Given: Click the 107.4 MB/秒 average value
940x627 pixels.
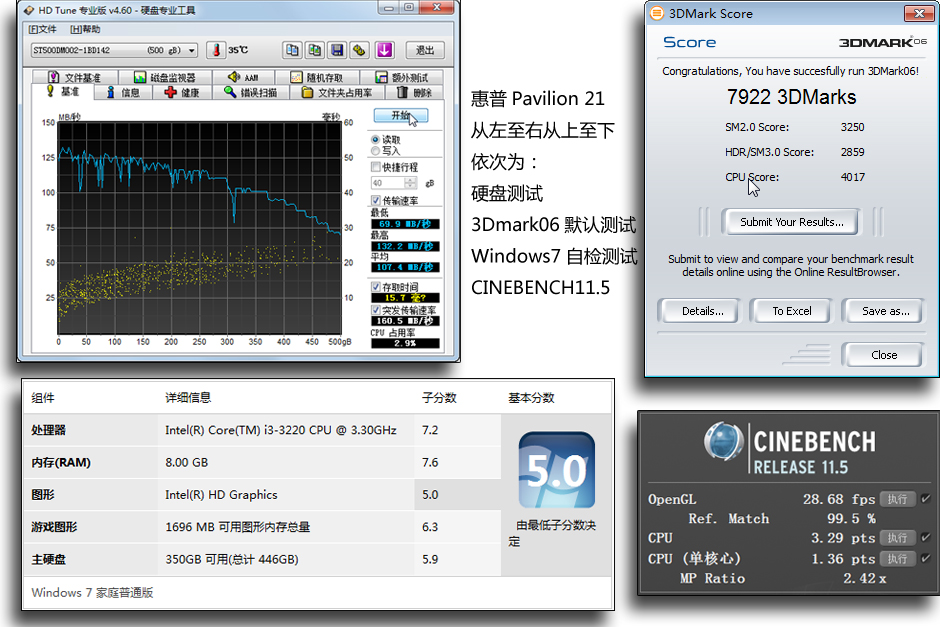Looking at the screenshot, I should click(x=405, y=267).
